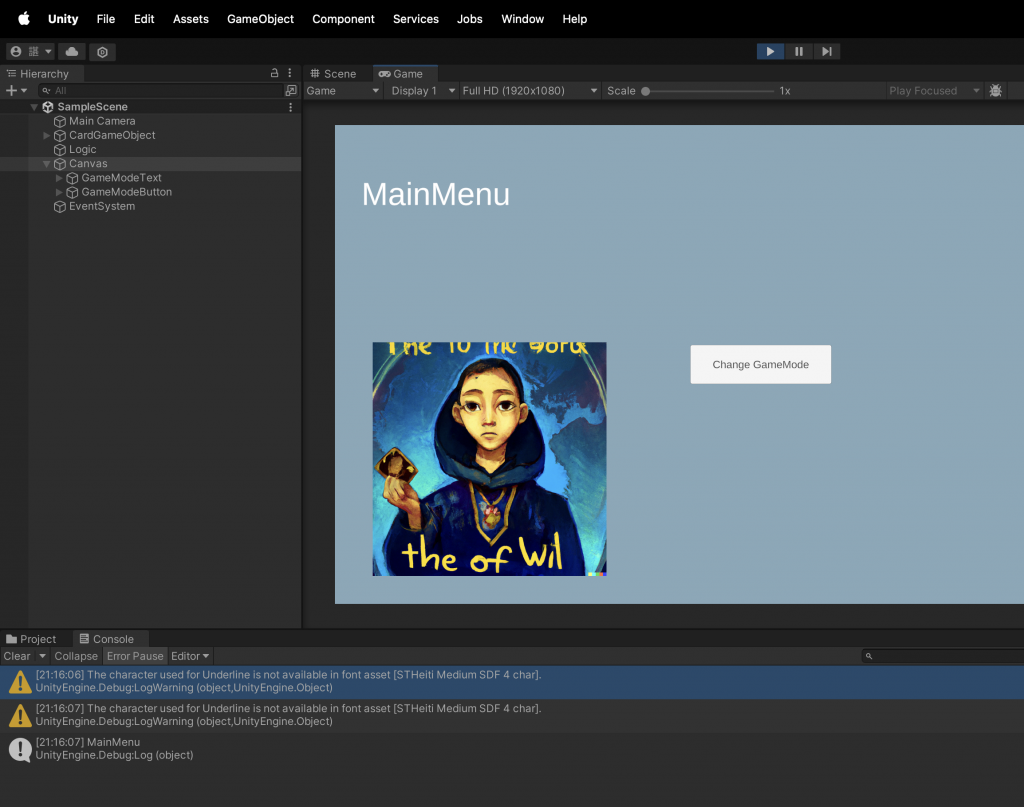This screenshot has height=807, width=1024.
Task: Expand the GameModeText foldout arrow
Action: click(x=59, y=178)
